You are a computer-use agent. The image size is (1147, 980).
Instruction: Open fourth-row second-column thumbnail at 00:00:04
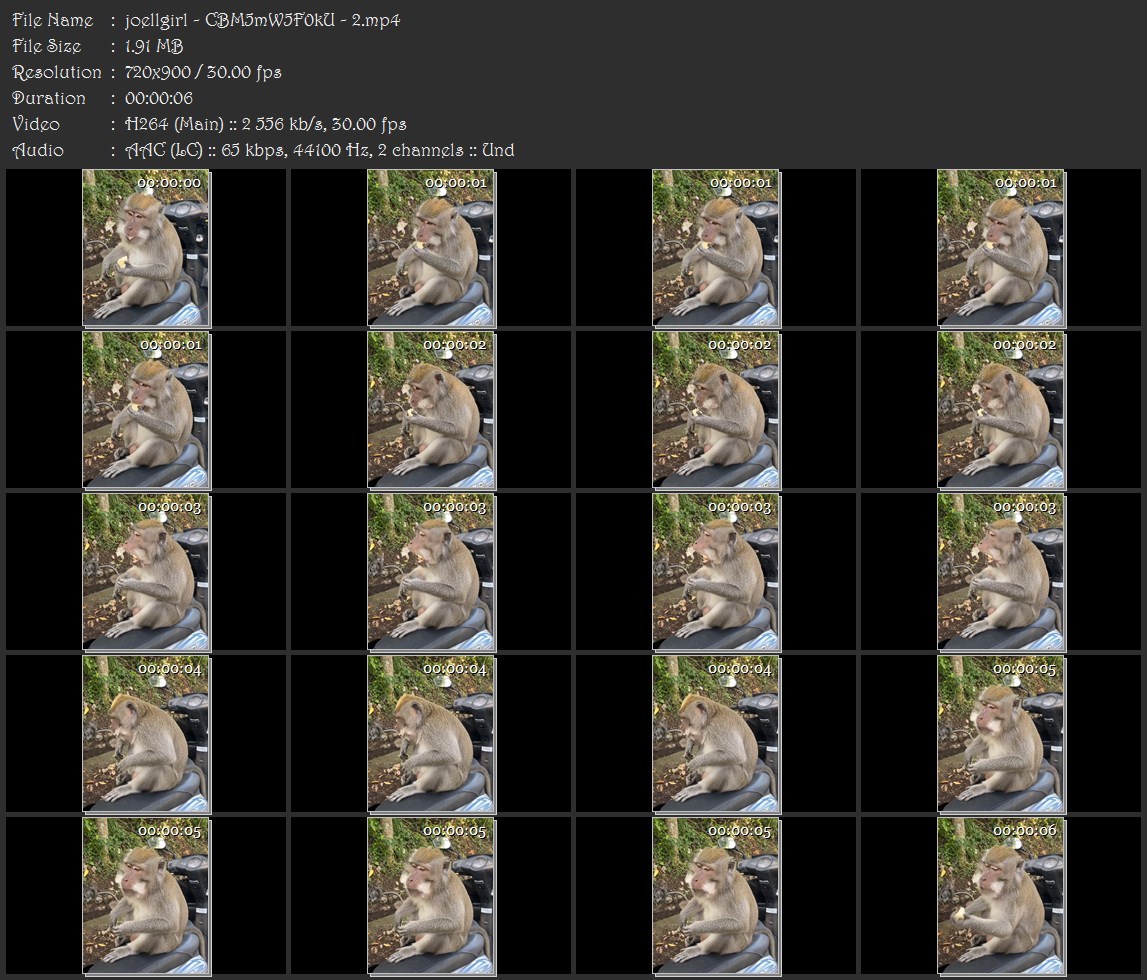click(x=432, y=734)
